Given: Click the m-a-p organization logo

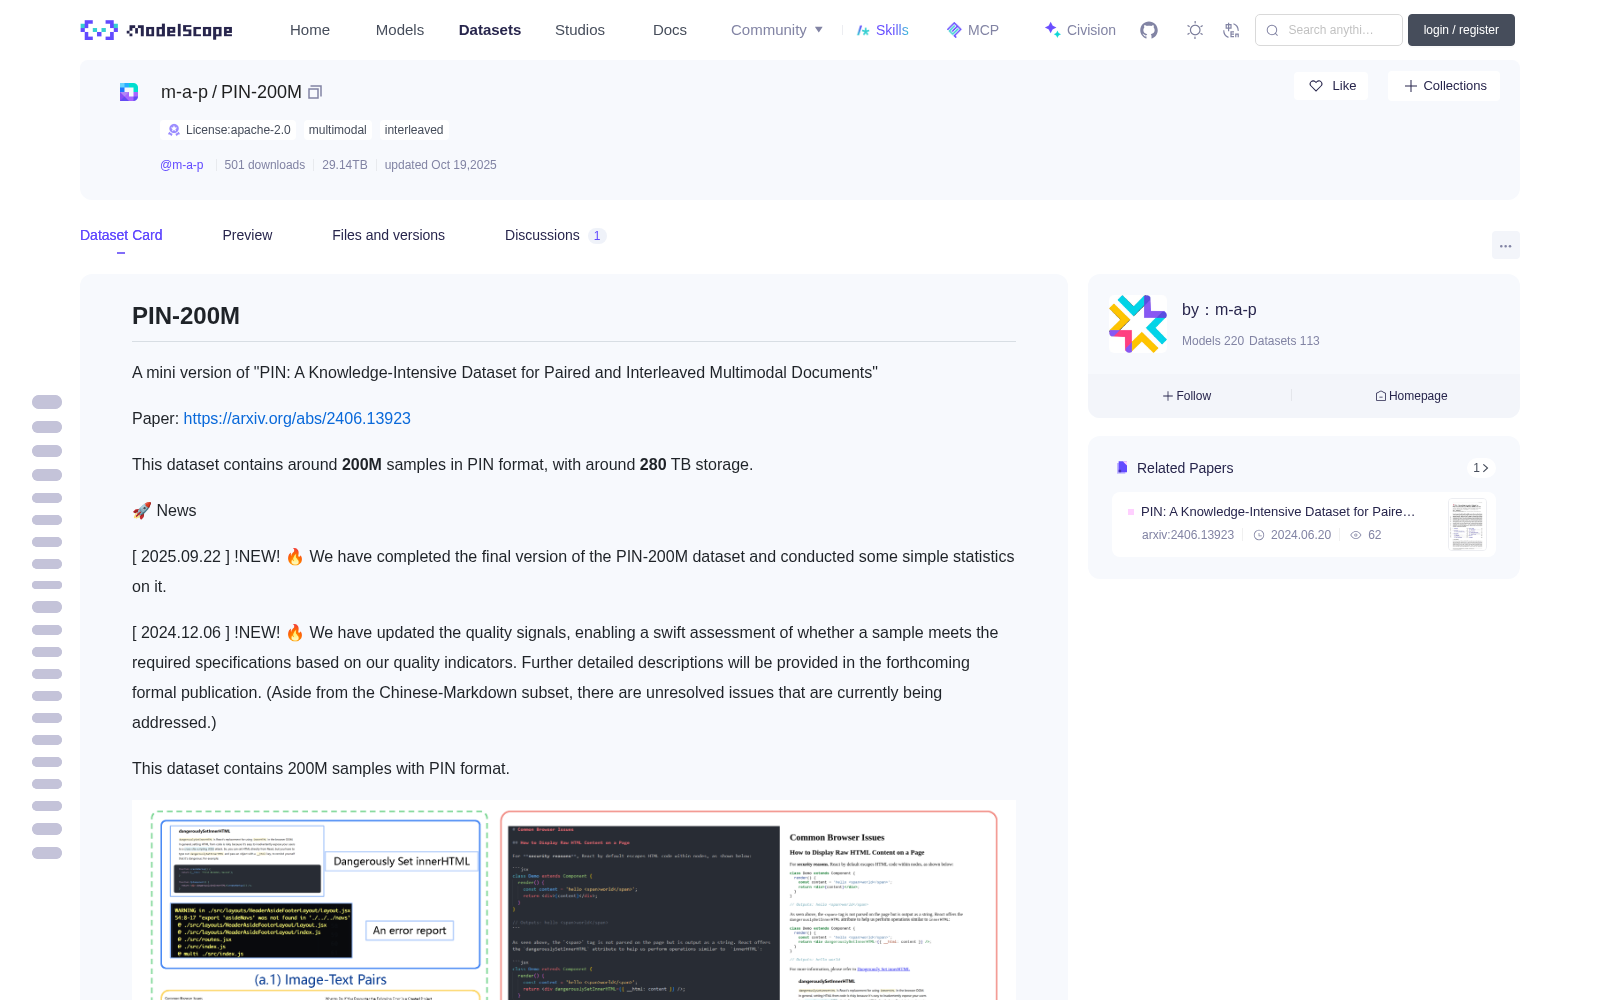Looking at the screenshot, I should click(1137, 324).
